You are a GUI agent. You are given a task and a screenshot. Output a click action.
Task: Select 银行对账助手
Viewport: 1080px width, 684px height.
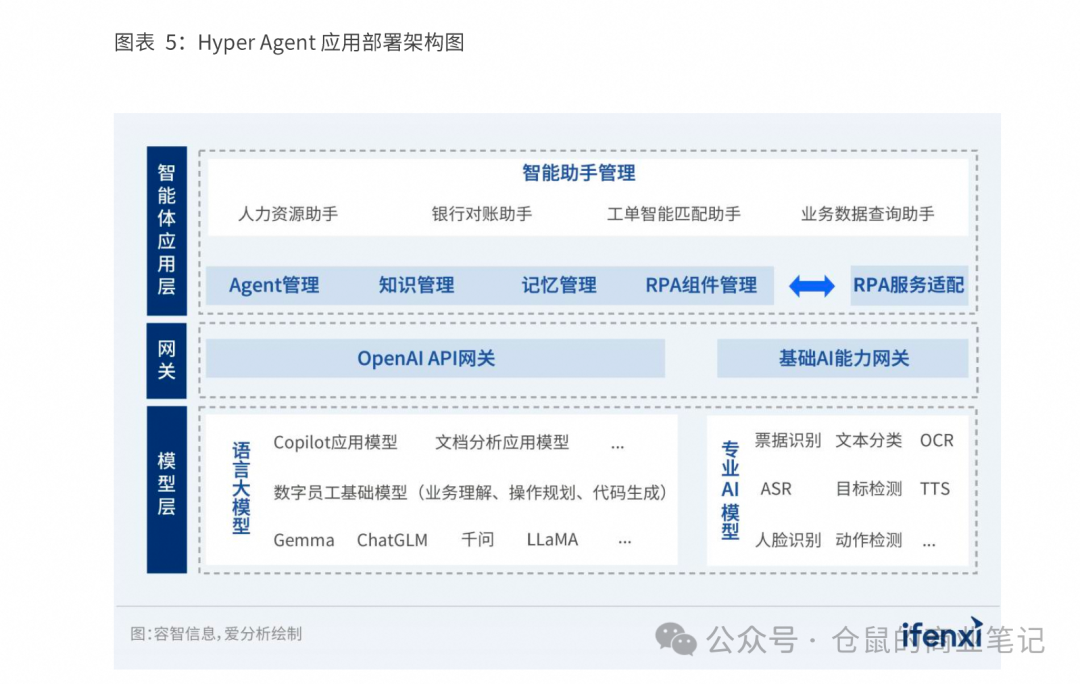pos(482,214)
